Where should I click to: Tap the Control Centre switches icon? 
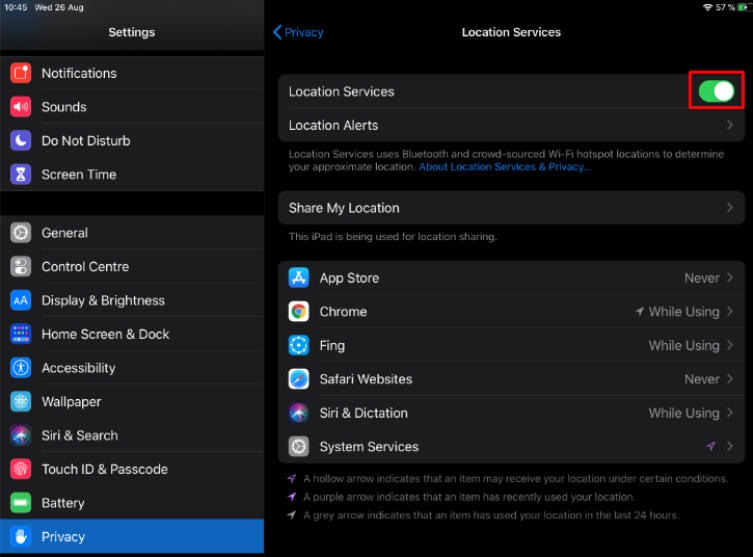click(x=21, y=266)
